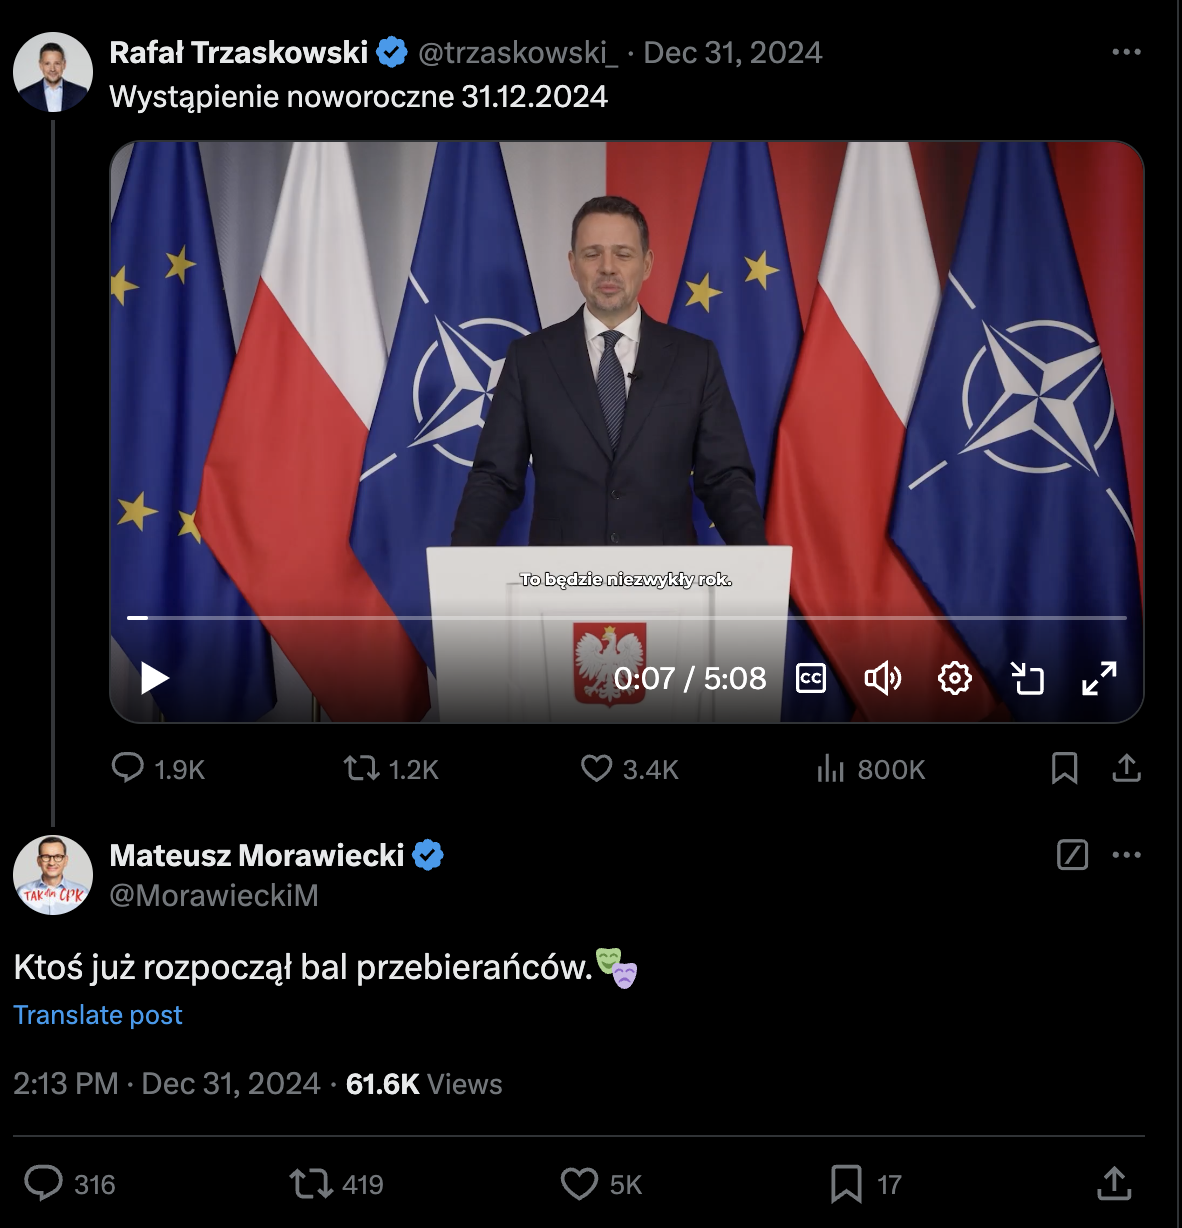The width and height of the screenshot is (1182, 1228).
Task: Repost Trzaskowski's post with 1.2K reposts
Action: [x=391, y=768]
